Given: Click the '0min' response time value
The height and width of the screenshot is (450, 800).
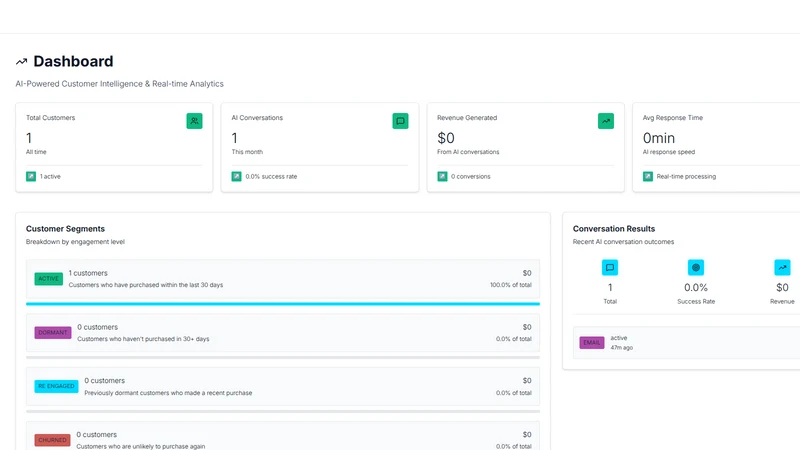Looking at the screenshot, I should pyautogui.click(x=659, y=138).
